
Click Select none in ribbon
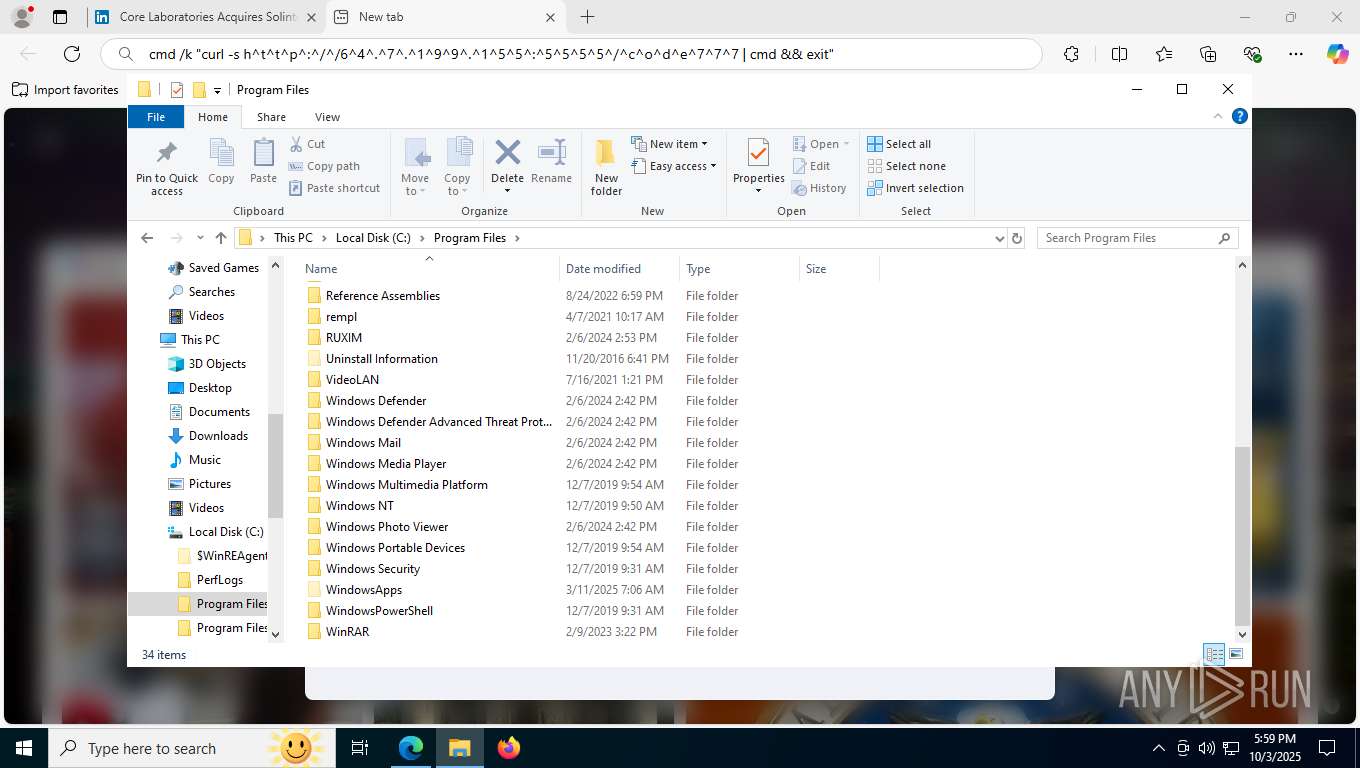(906, 166)
